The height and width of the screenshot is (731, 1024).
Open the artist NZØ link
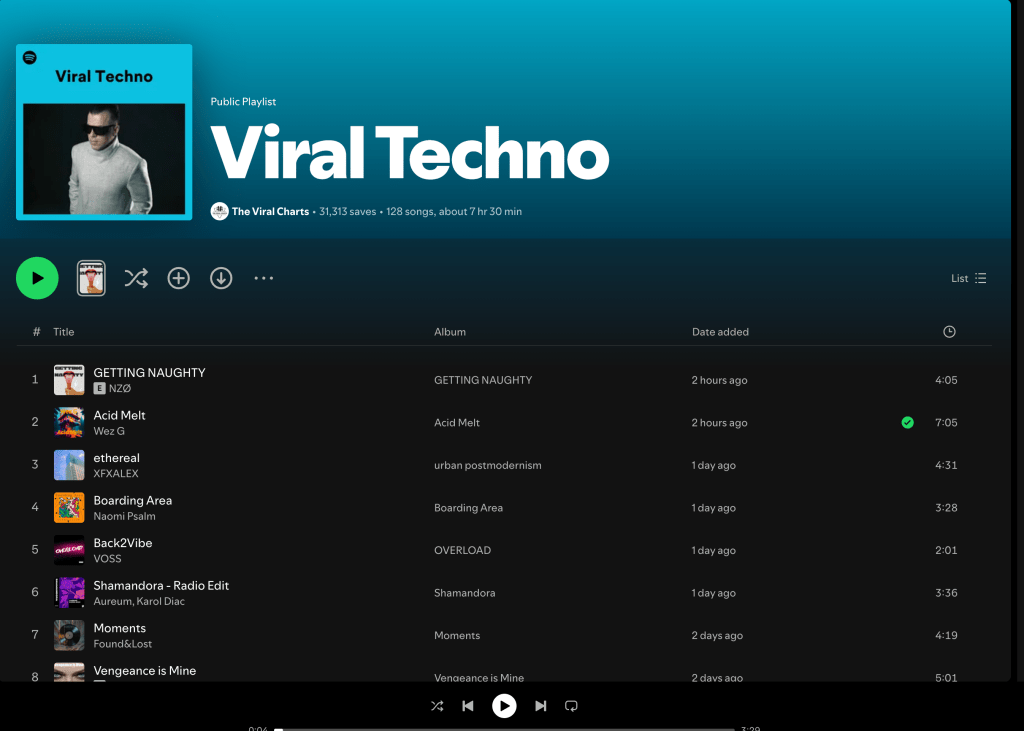click(x=120, y=389)
